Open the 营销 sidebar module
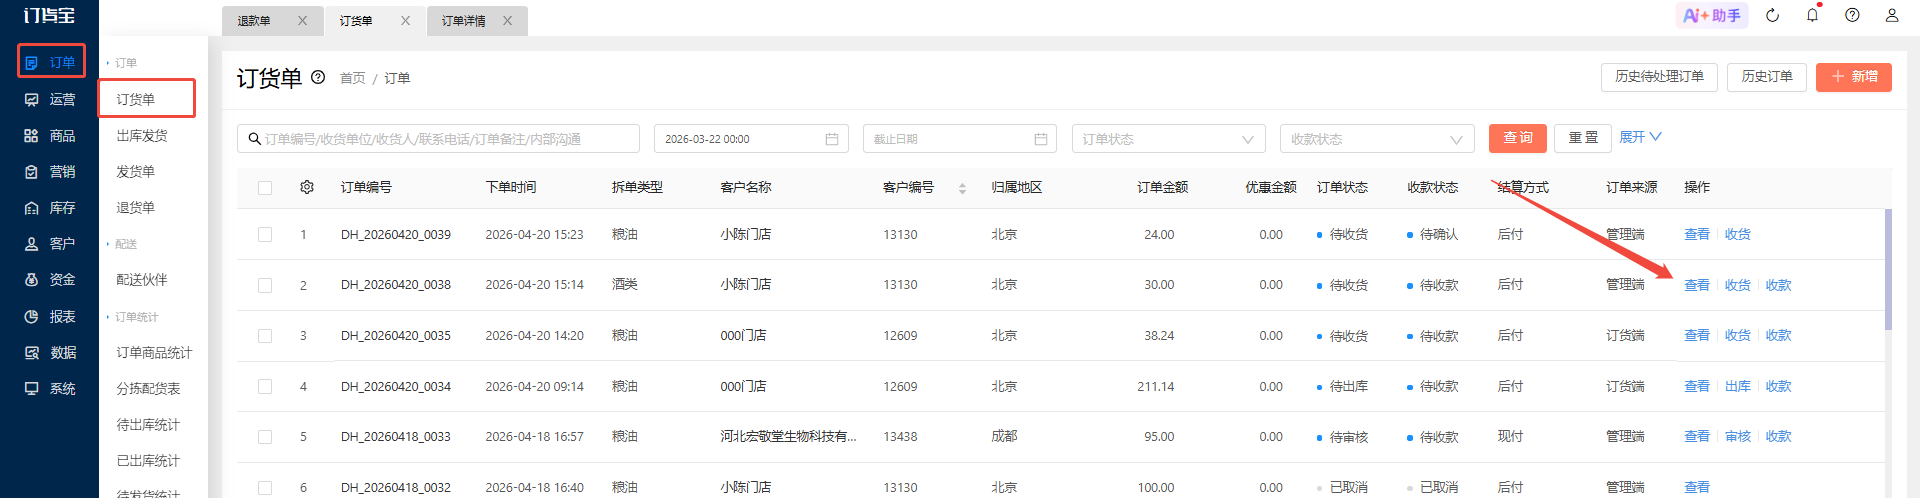 point(50,171)
